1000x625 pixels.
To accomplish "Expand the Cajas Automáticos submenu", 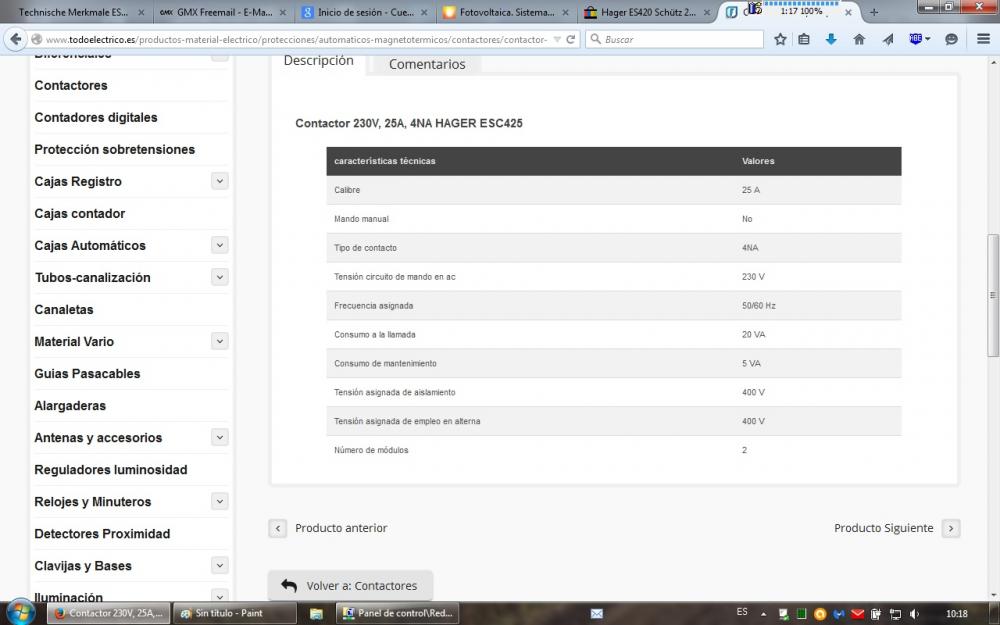I will 219,245.
